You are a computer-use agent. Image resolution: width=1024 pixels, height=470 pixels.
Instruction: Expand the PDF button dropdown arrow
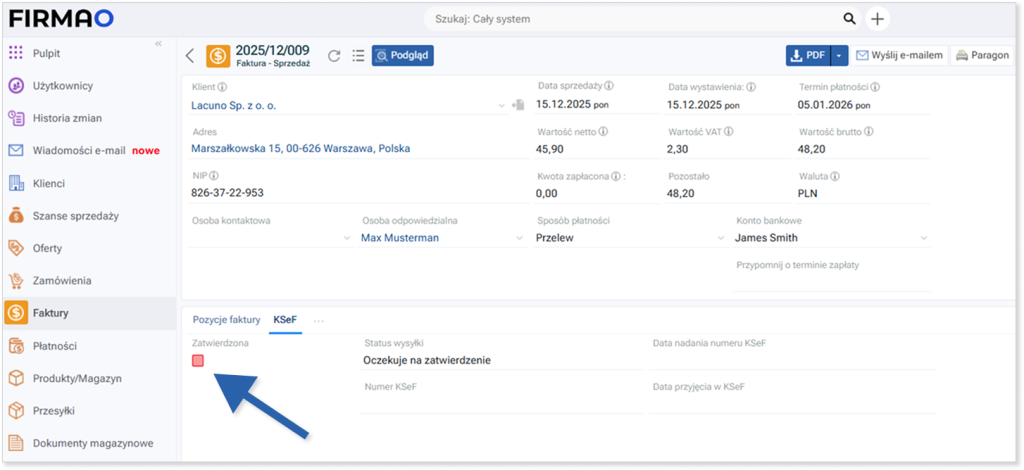(x=840, y=56)
